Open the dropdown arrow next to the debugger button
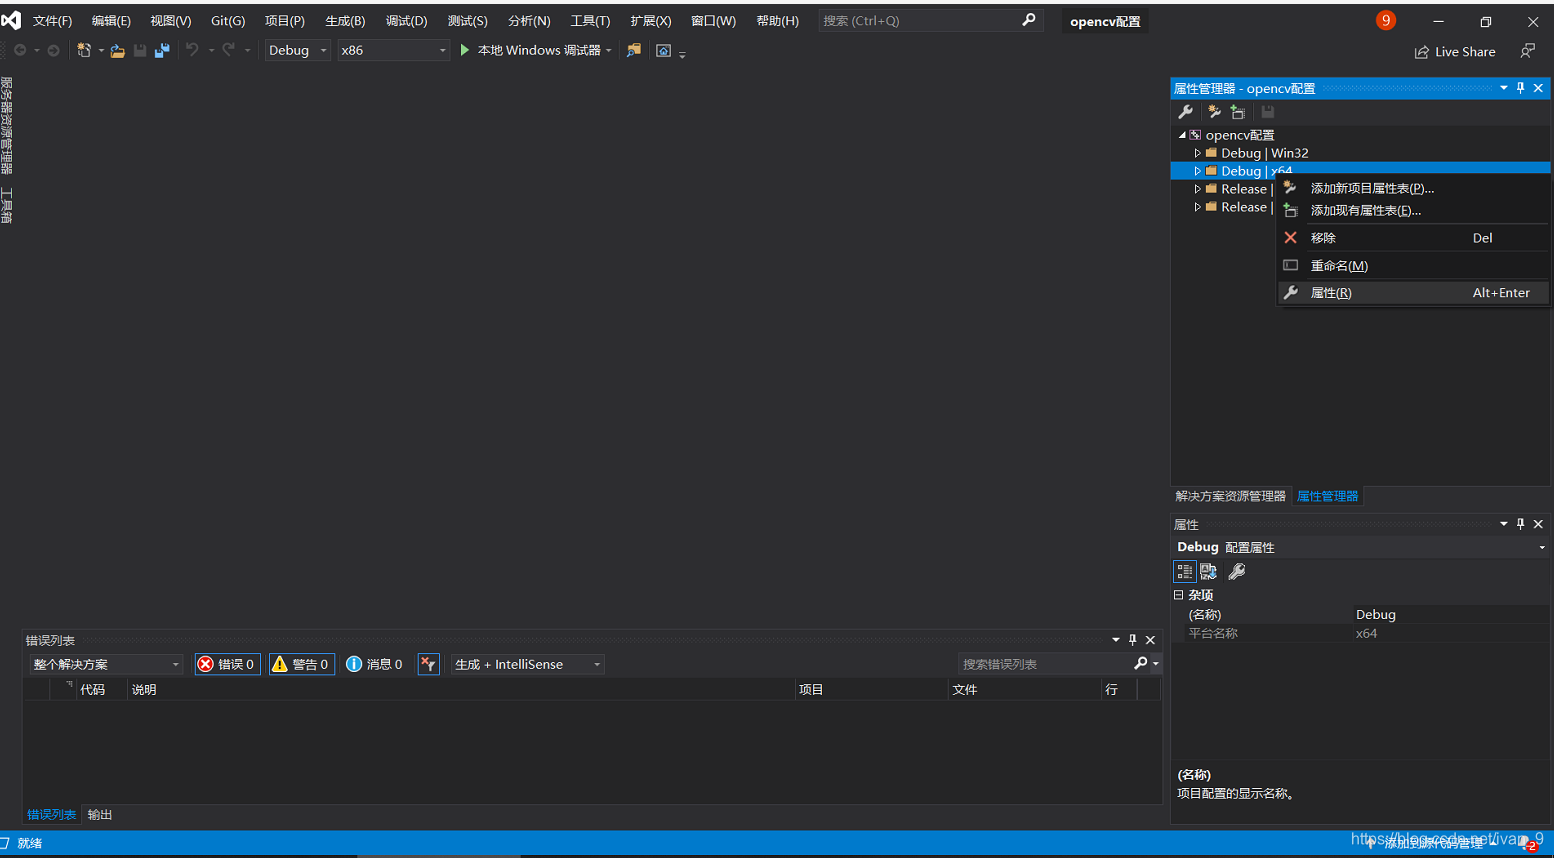Screen dimensions: 1554x858 [608, 50]
